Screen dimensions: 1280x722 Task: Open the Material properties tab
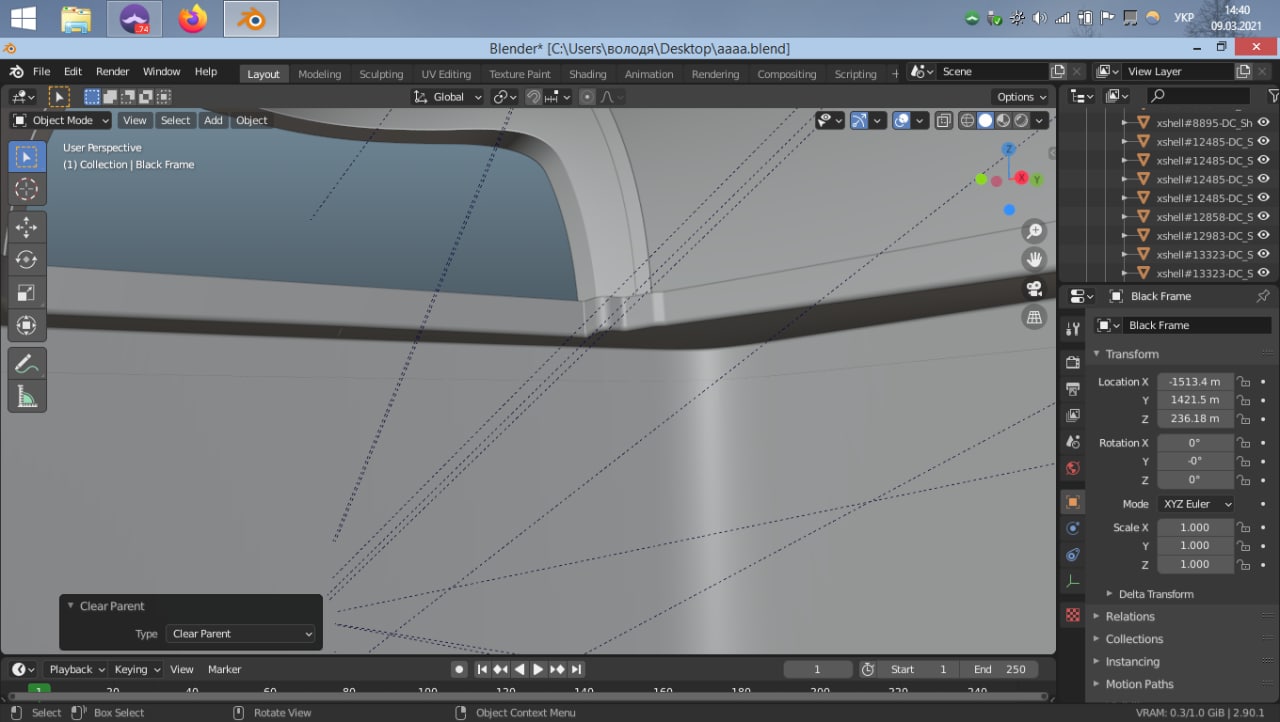pyautogui.click(x=1073, y=615)
